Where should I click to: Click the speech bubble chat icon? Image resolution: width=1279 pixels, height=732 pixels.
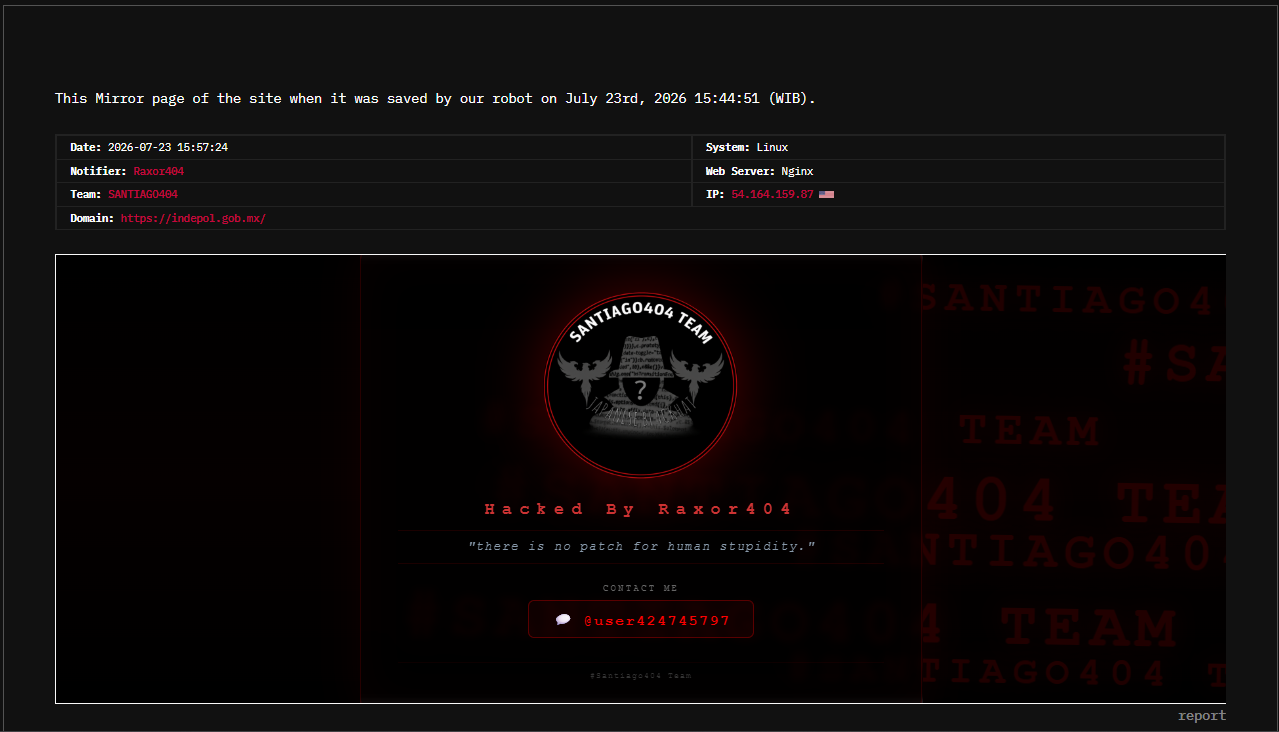pyautogui.click(x=563, y=620)
